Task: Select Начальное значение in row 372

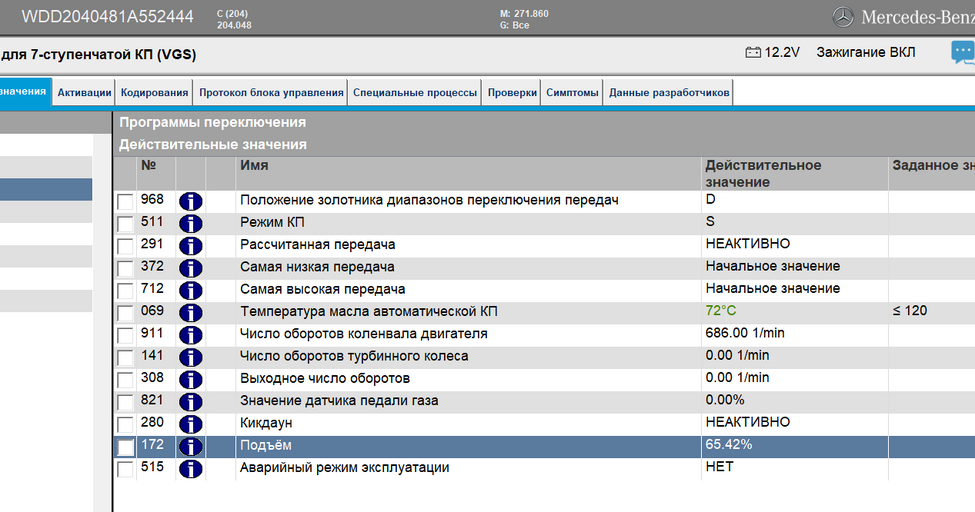Action: [773, 266]
